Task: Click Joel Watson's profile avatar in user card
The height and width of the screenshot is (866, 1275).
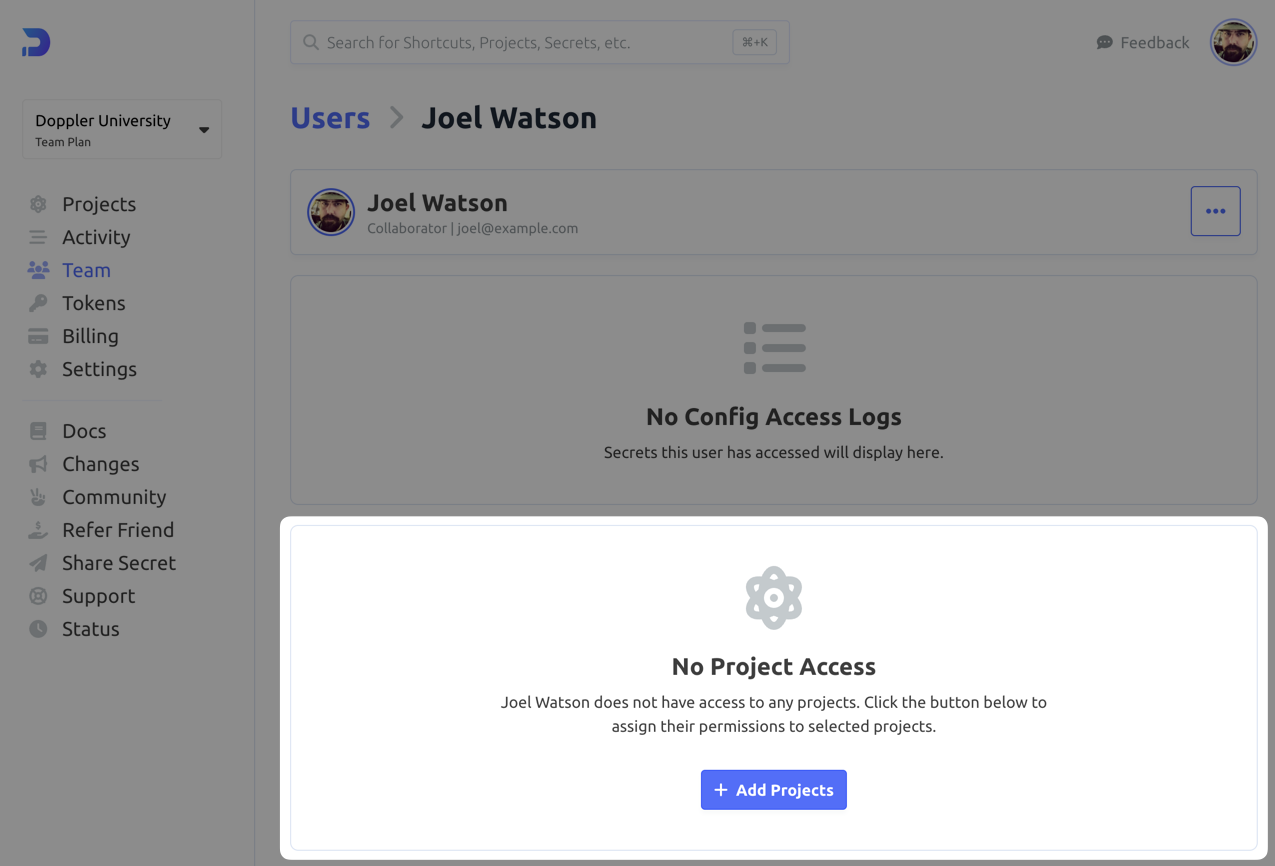Action: 331,212
